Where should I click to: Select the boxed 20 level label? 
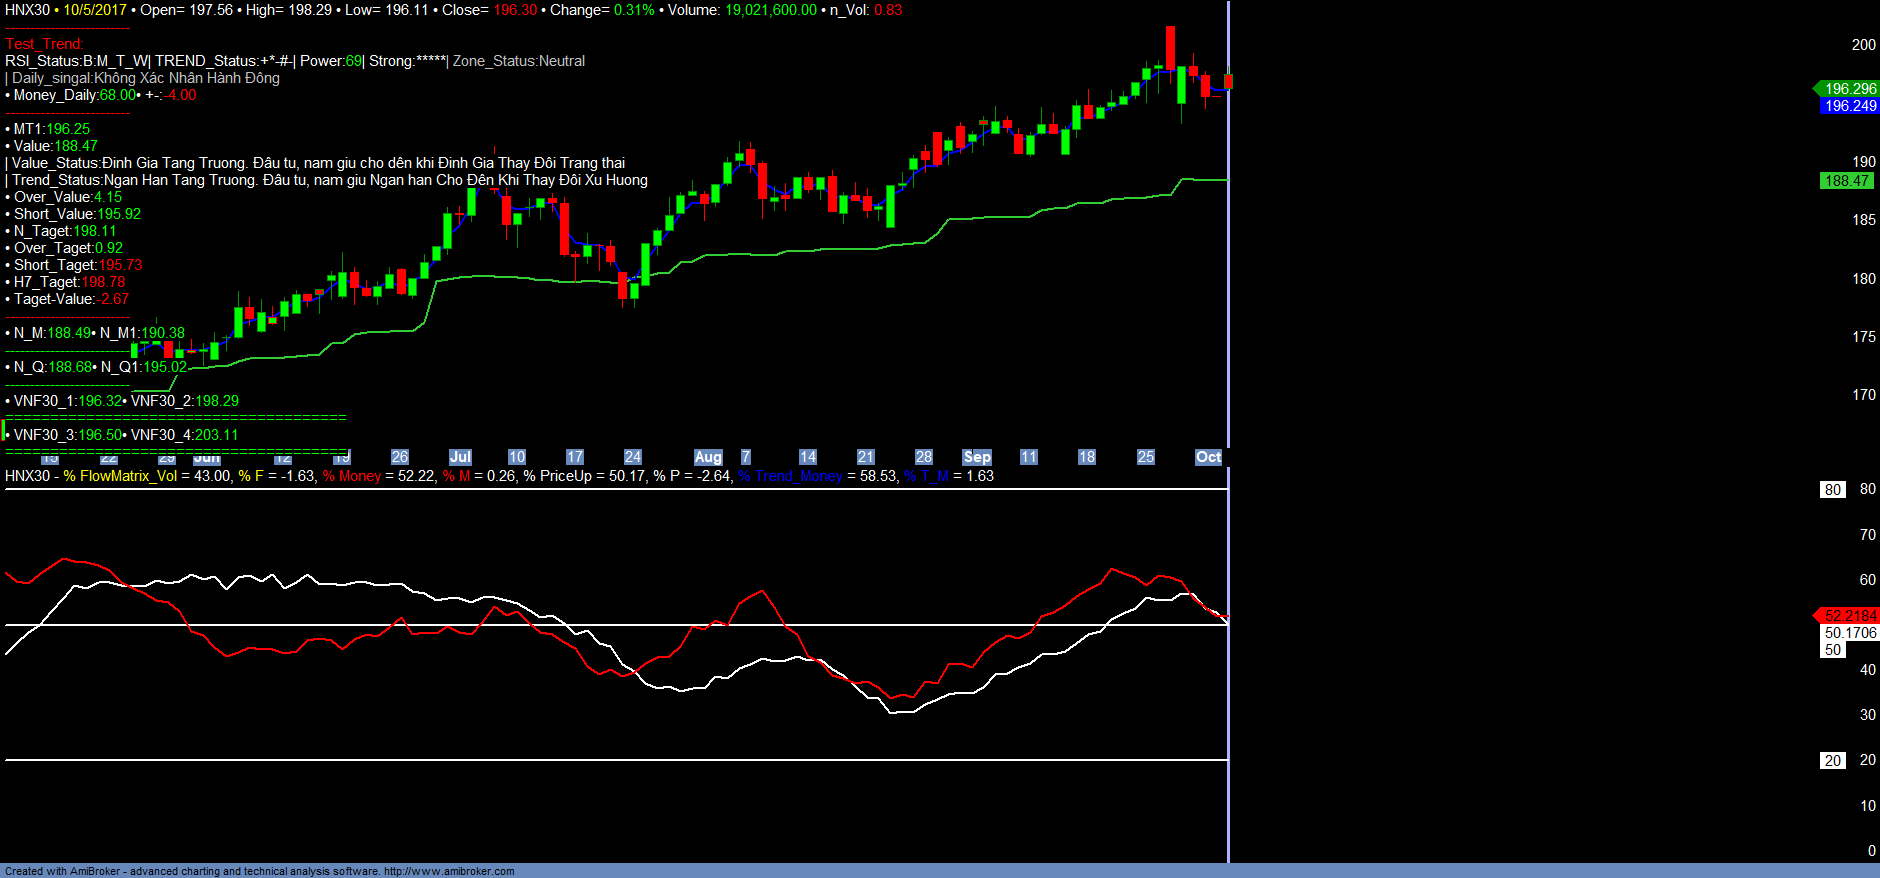[1832, 761]
